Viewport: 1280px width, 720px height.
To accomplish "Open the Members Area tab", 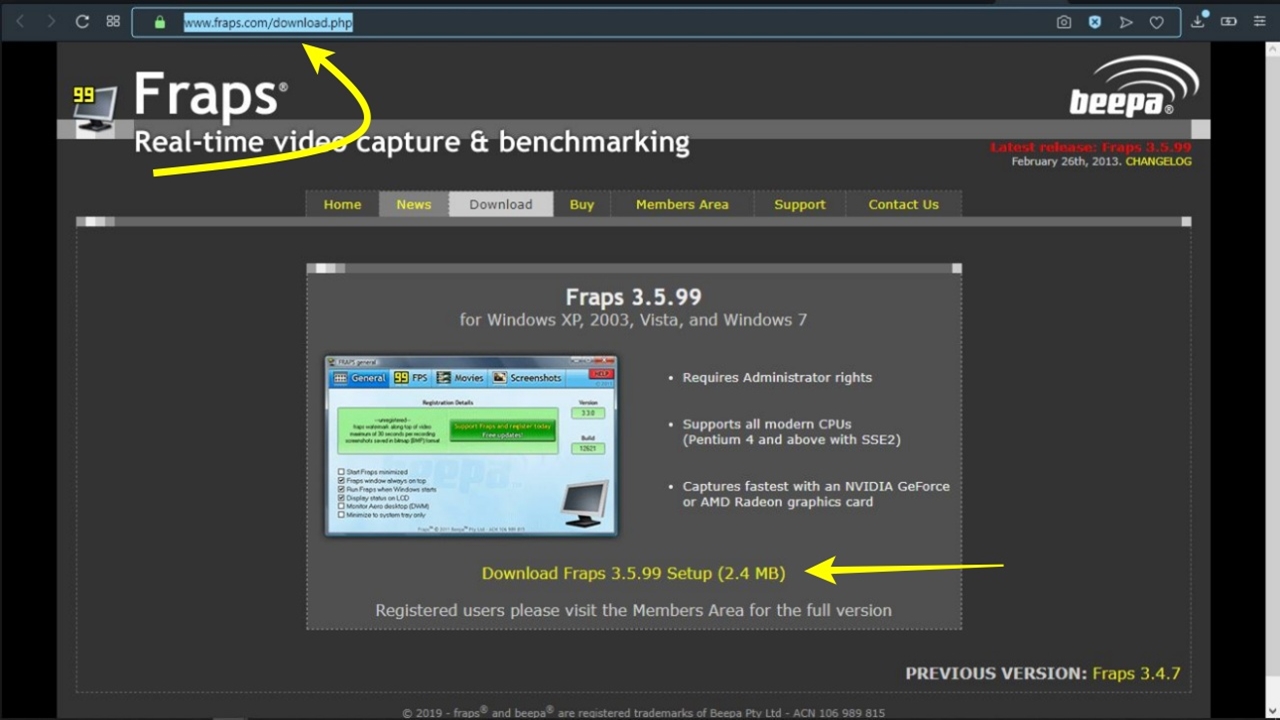I will click(682, 204).
